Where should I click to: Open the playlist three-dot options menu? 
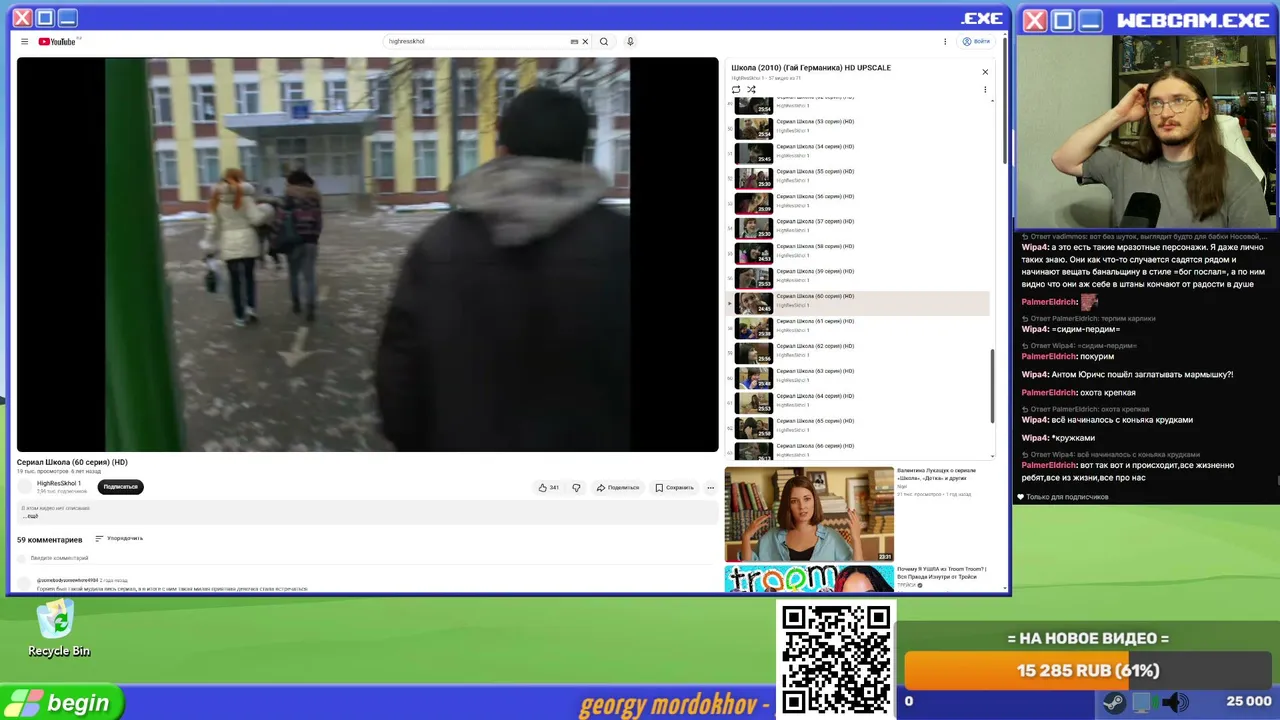(985, 90)
